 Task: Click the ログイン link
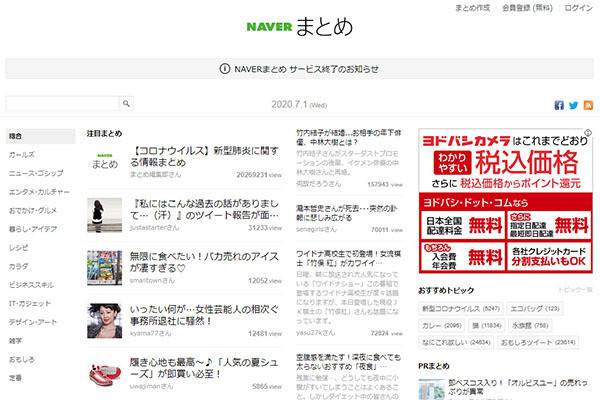[x=579, y=8]
